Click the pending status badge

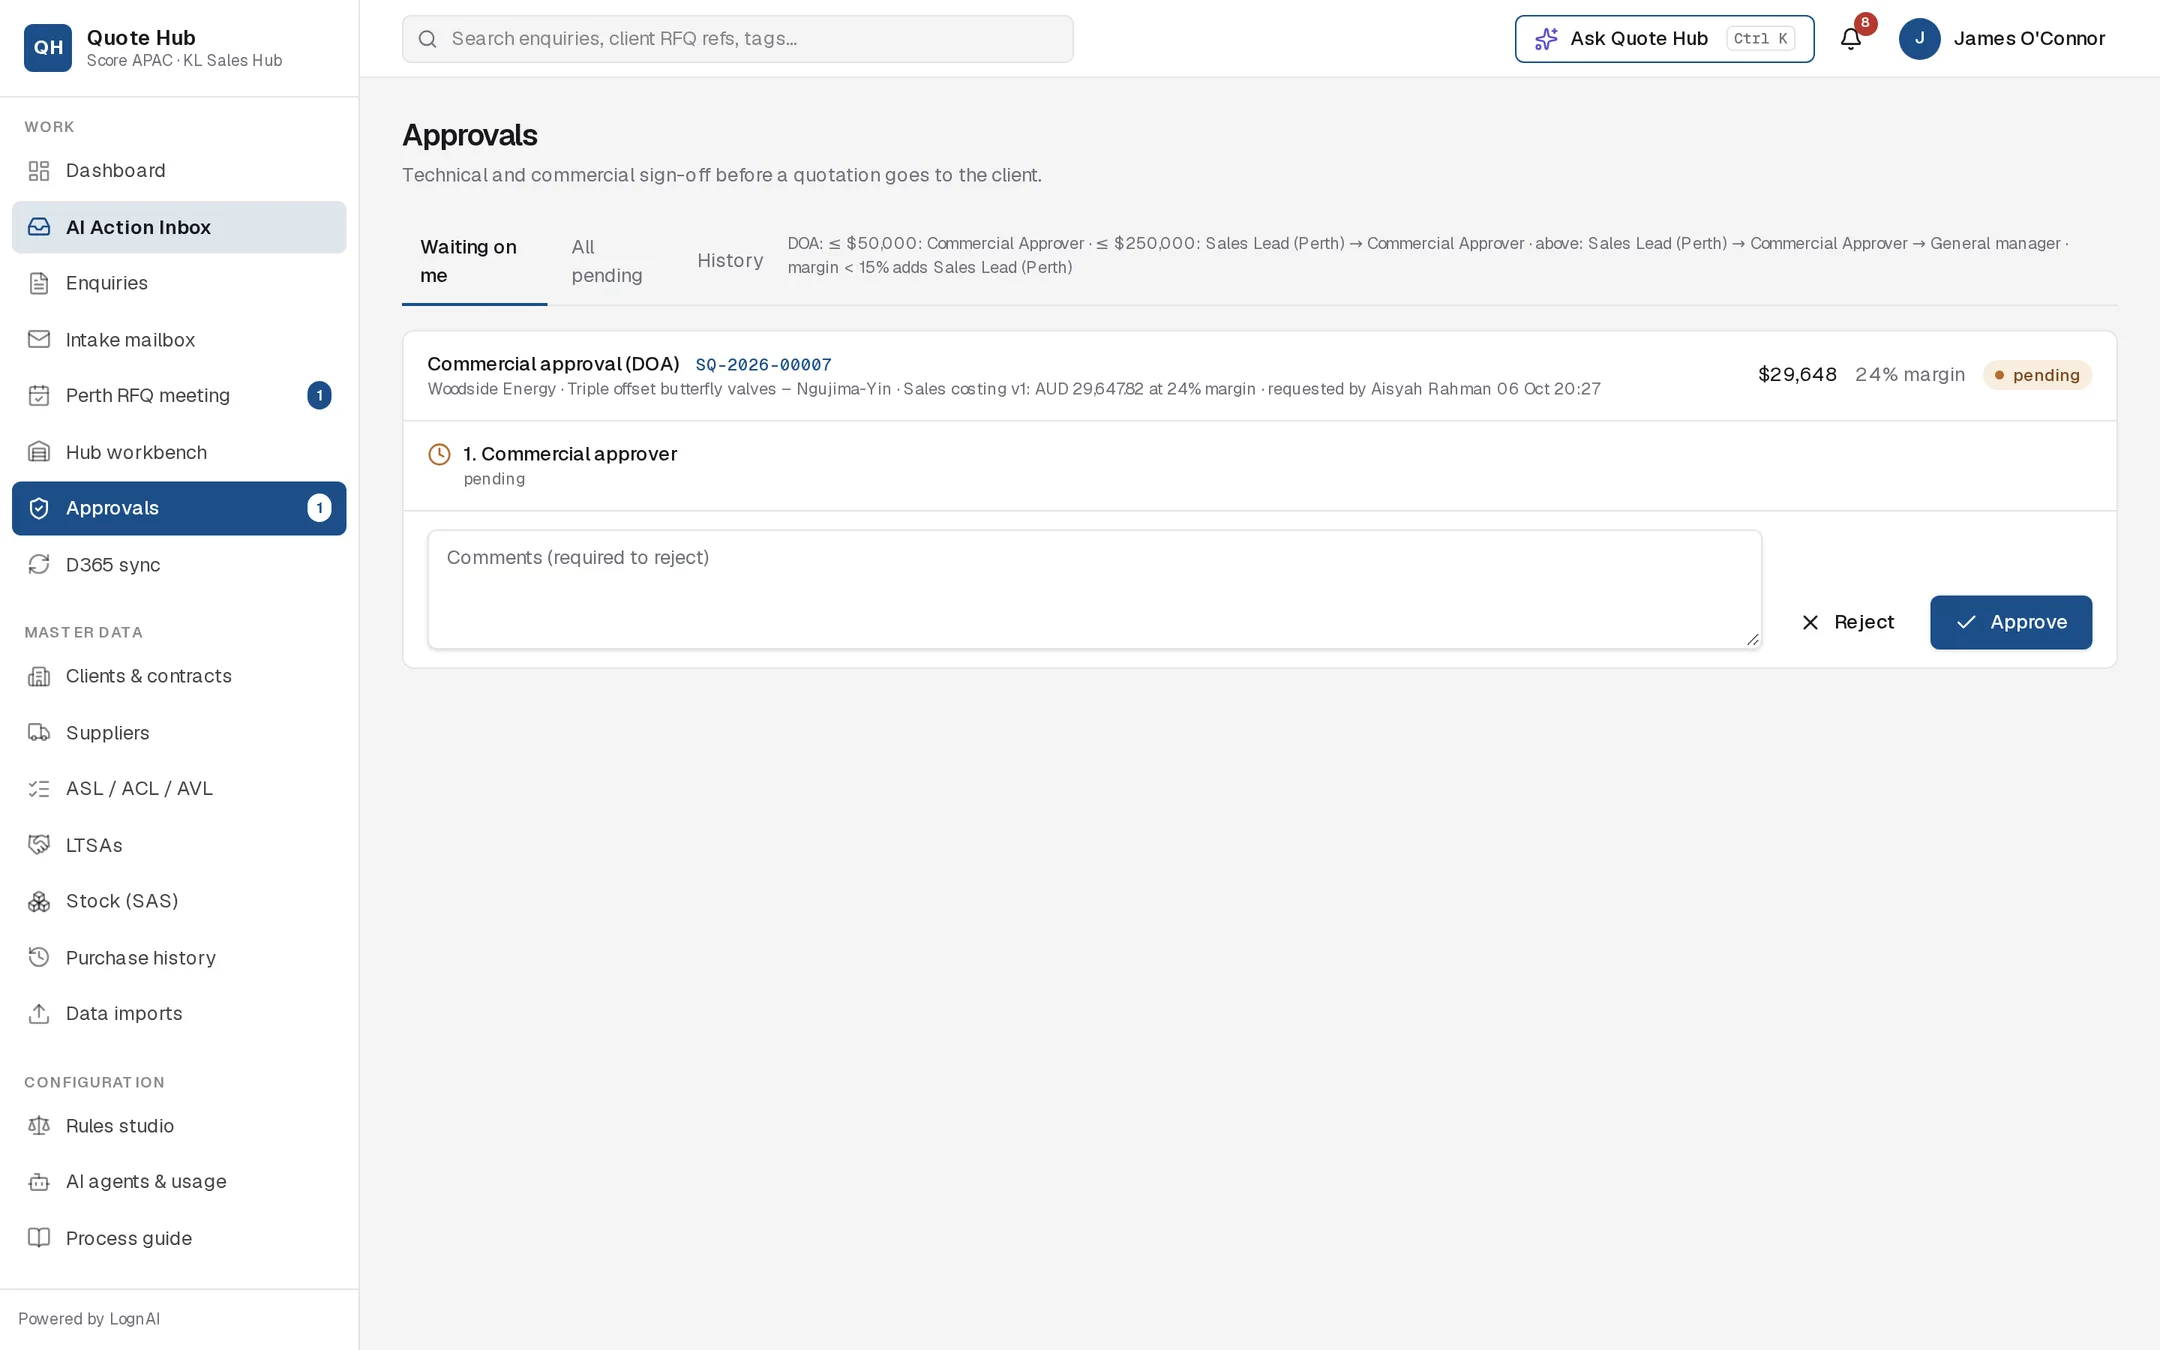[2037, 375]
